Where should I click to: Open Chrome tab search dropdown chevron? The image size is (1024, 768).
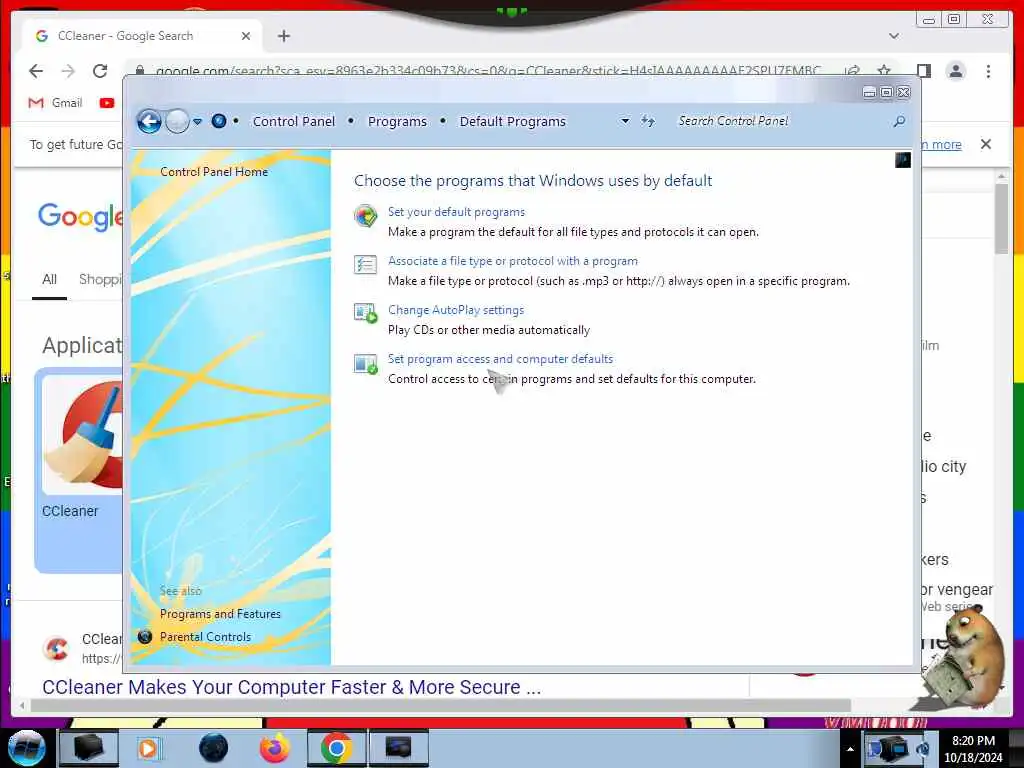click(894, 36)
